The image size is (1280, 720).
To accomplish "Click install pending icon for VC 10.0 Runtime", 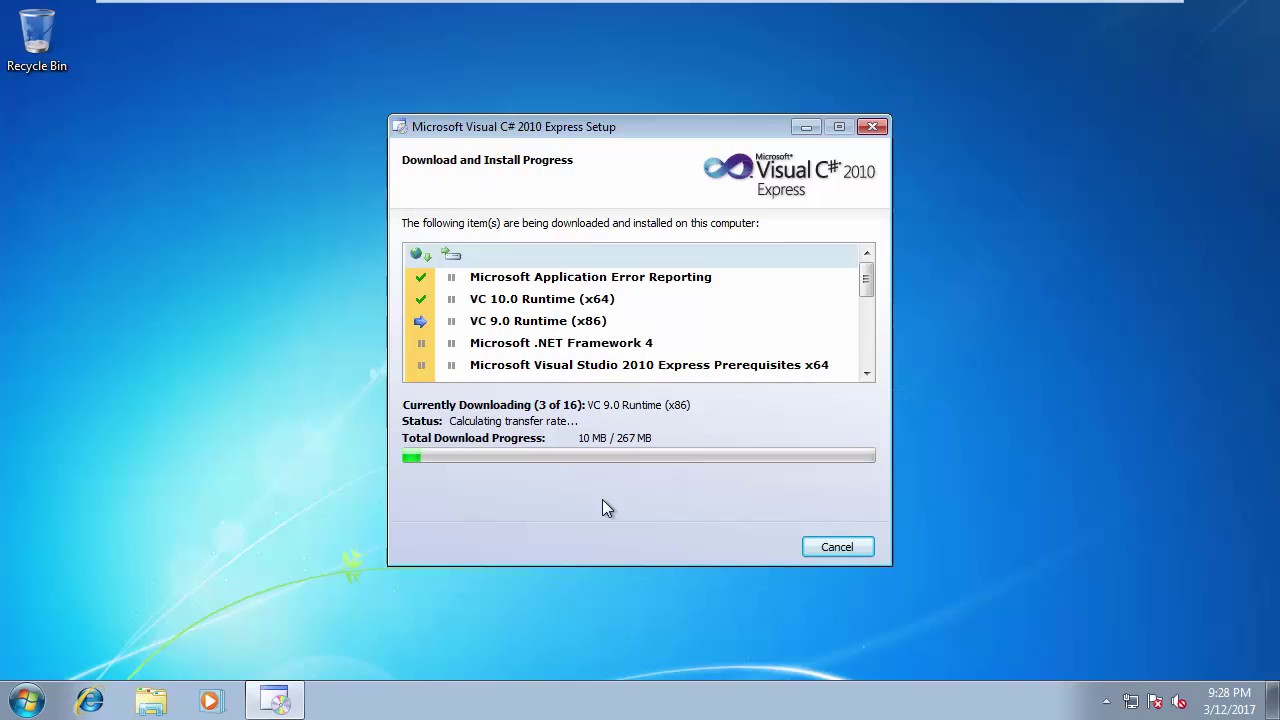I will [451, 299].
